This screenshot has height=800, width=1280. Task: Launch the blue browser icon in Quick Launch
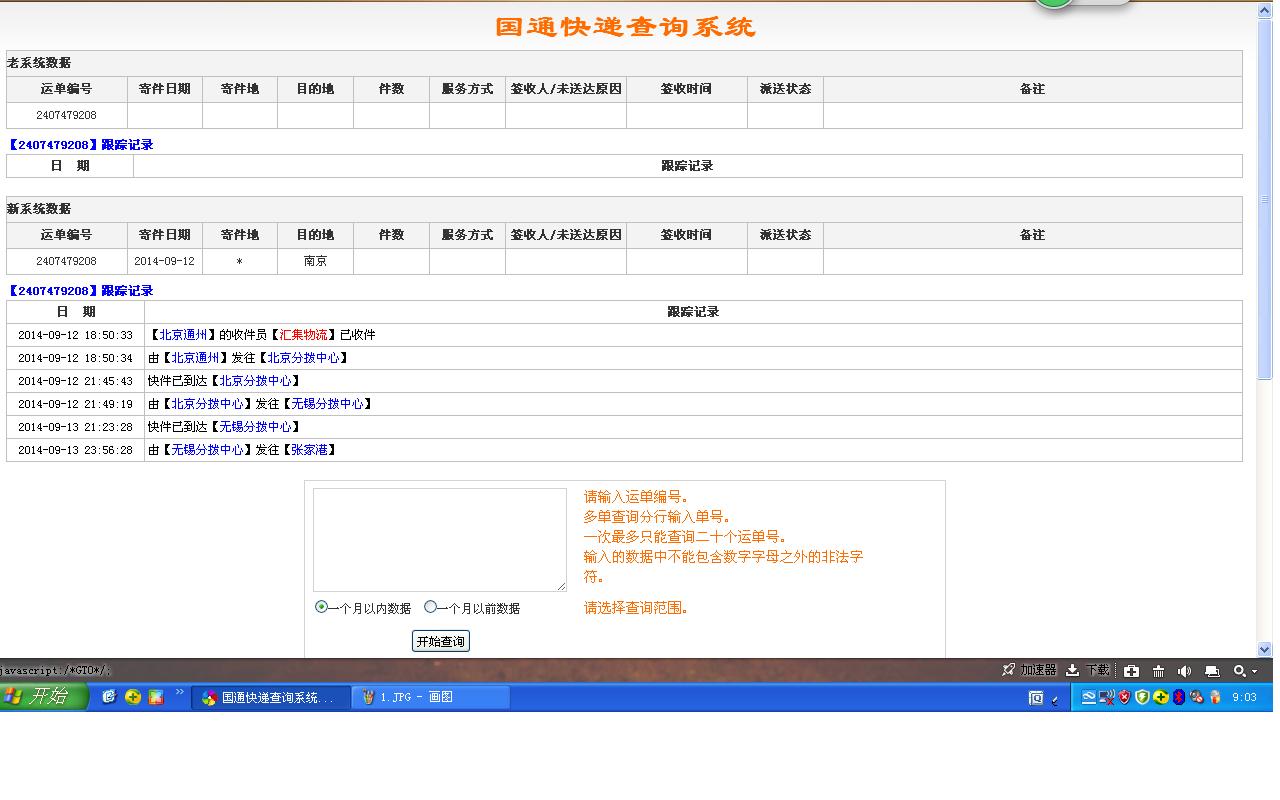[x=109, y=697]
